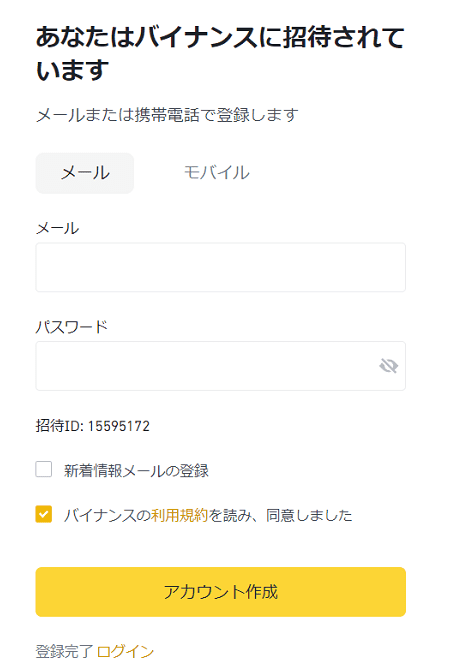Viewport: 460px width, 670px height.
Task: Click the yellow アカウント作成 button
Action: click(220, 592)
